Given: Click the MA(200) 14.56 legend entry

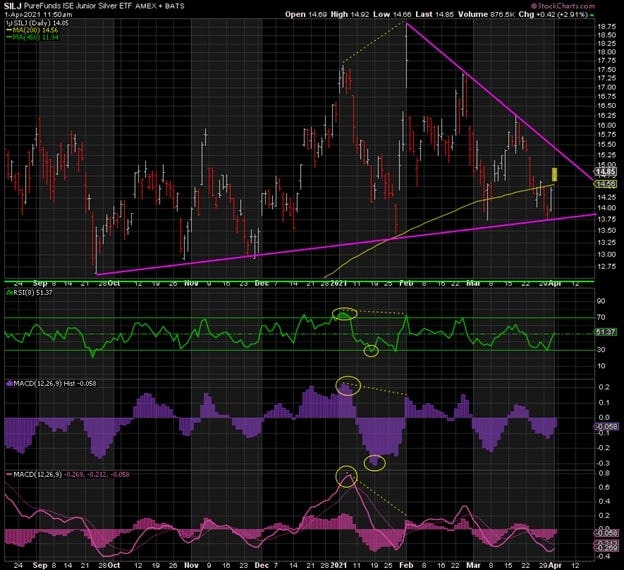Looking at the screenshot, I should (32, 30).
